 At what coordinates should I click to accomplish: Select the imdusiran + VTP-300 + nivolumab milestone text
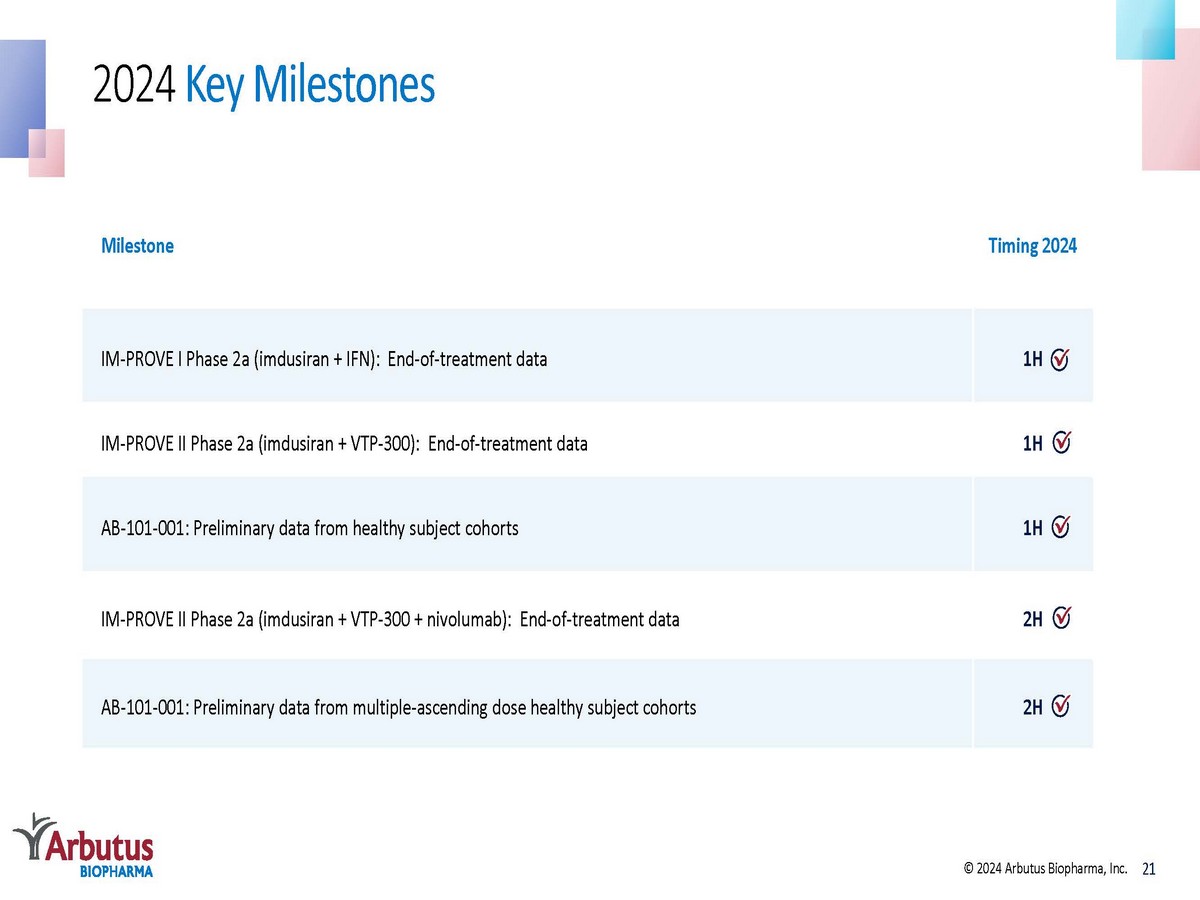390,619
